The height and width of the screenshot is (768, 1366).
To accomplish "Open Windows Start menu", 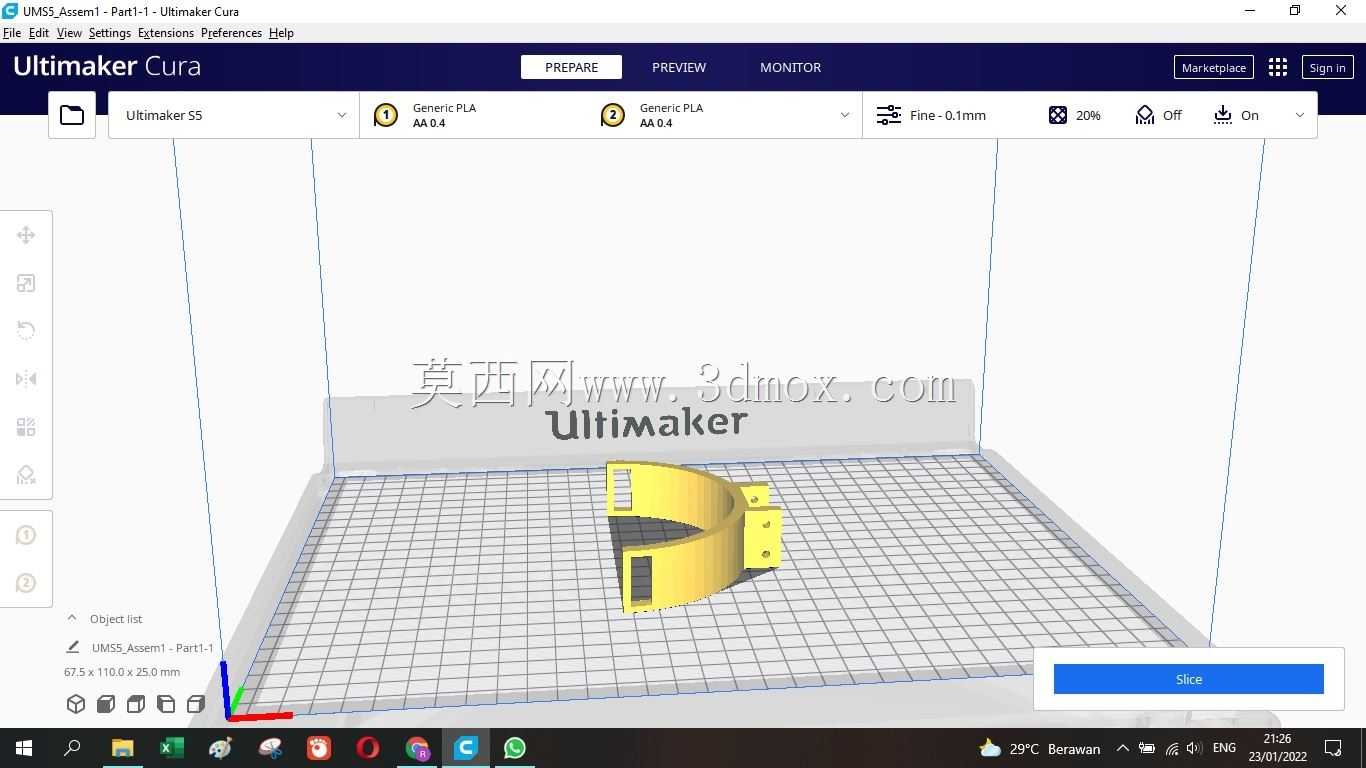I will point(24,748).
